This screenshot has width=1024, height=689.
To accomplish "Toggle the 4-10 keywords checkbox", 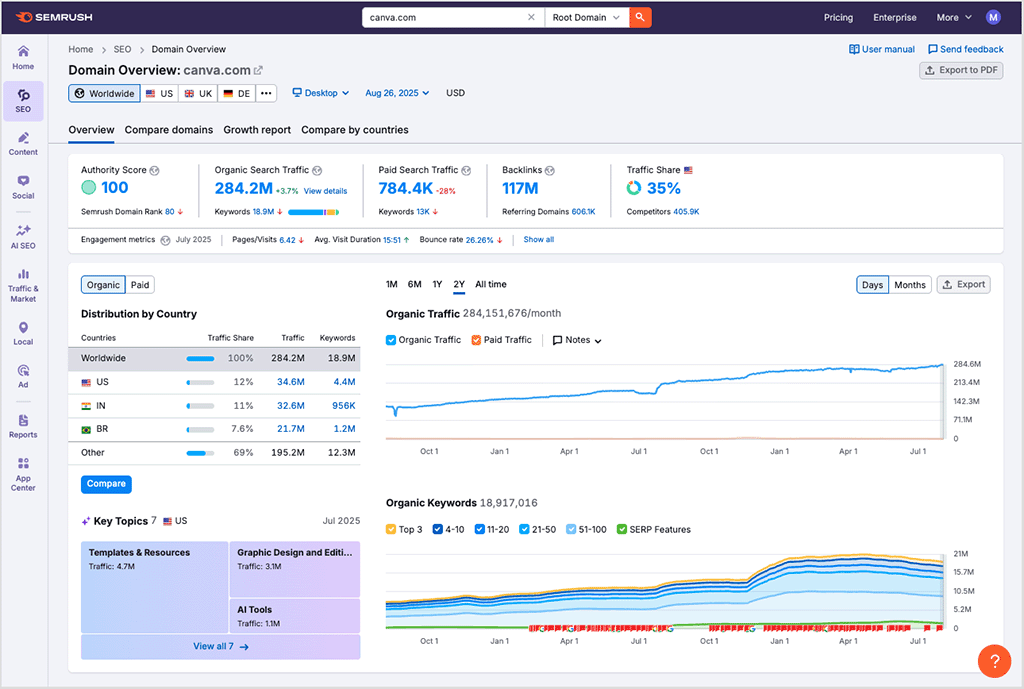I will point(438,530).
